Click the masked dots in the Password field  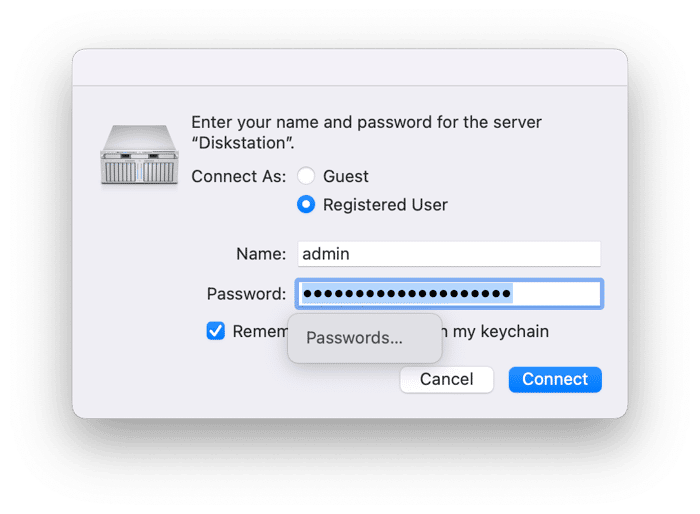pos(407,294)
